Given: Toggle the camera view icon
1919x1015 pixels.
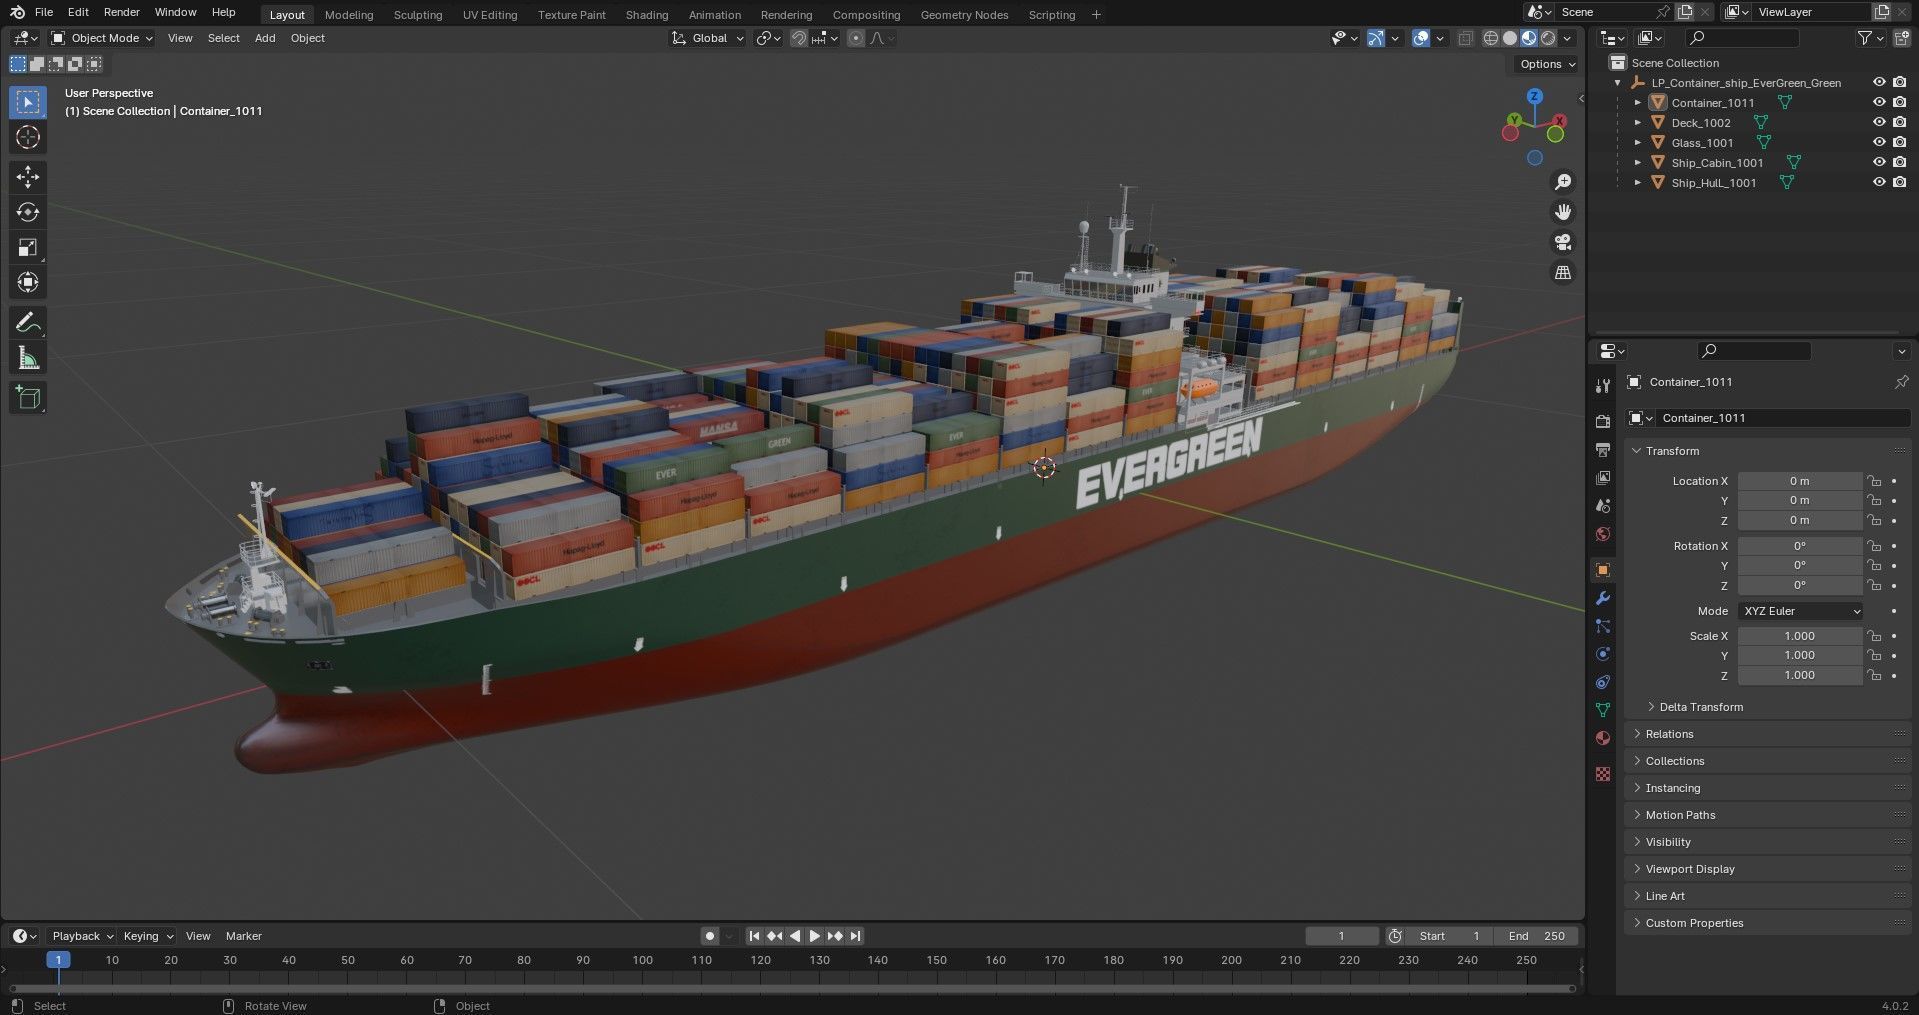Looking at the screenshot, I should click(x=1562, y=242).
